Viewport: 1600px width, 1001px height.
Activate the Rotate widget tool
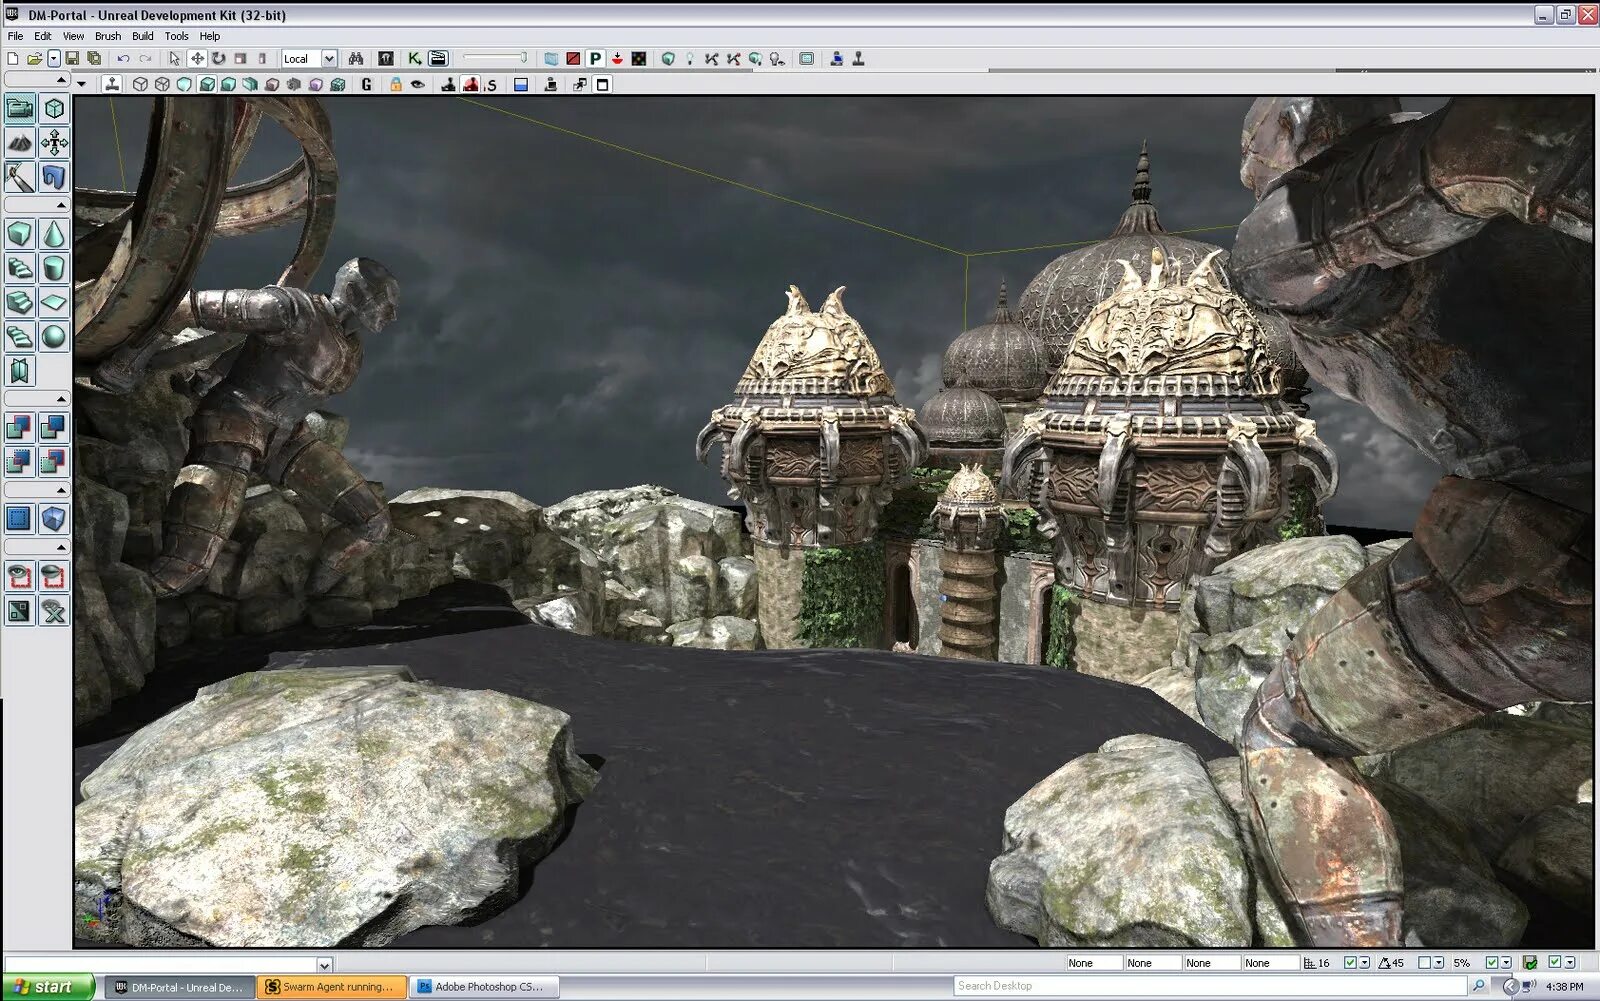[218, 59]
